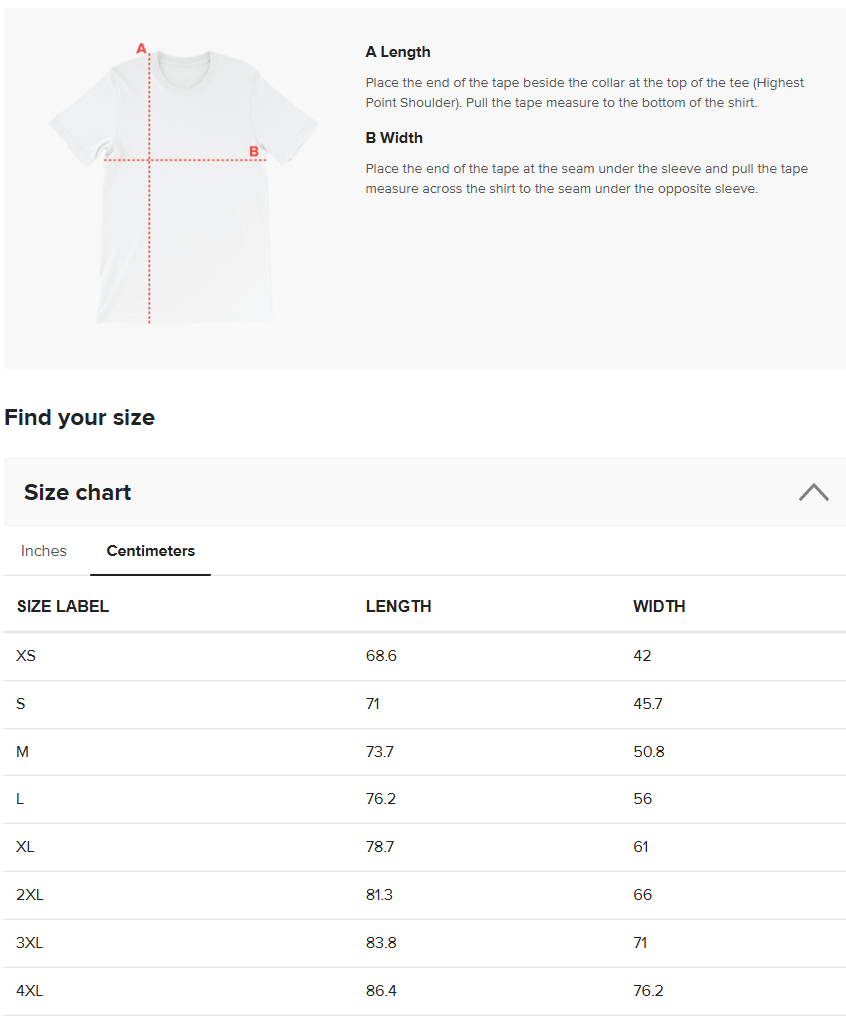Click the Size chart section title

tap(78, 492)
